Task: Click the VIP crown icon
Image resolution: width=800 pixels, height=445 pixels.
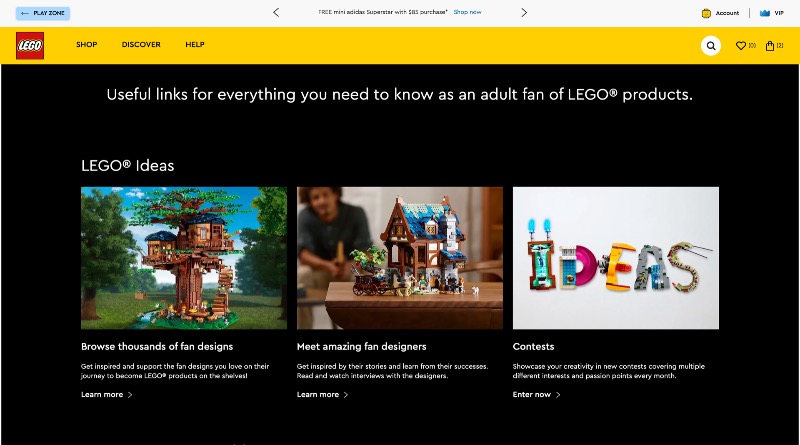Action: [x=764, y=13]
